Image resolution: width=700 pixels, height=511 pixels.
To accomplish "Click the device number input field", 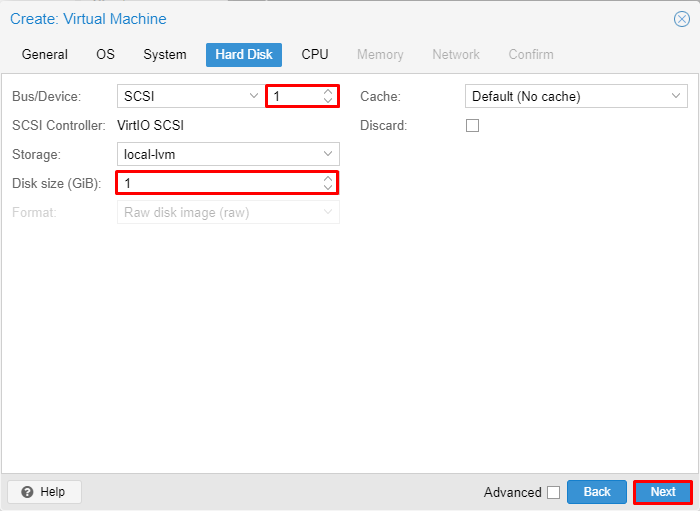I will 295,96.
